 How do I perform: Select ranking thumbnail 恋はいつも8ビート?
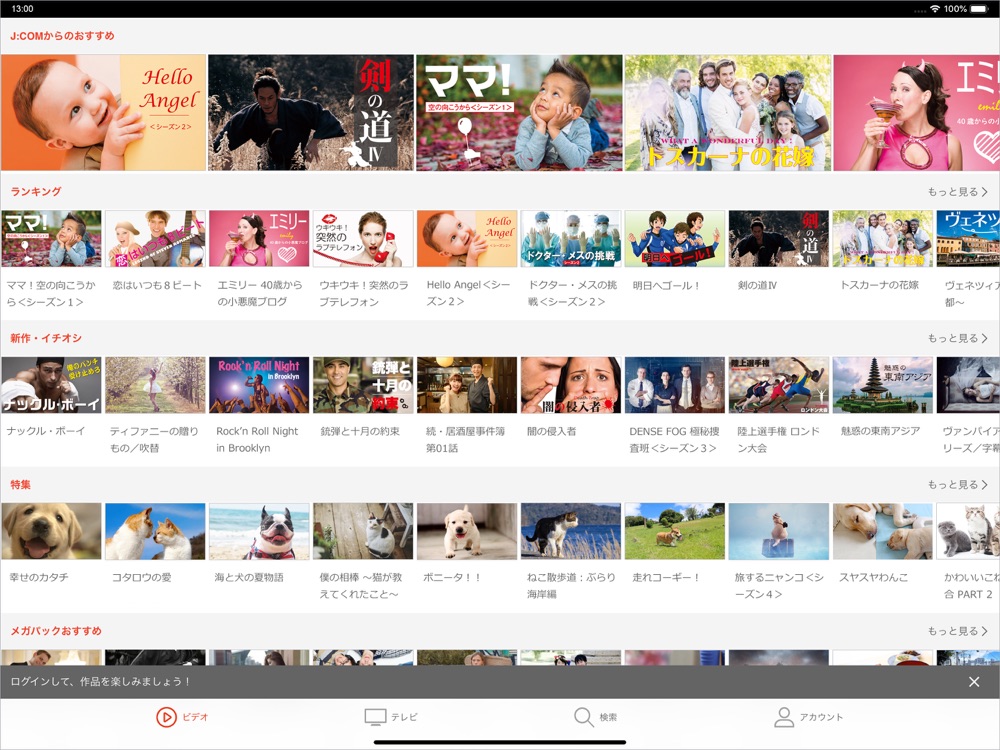[x=155, y=239]
